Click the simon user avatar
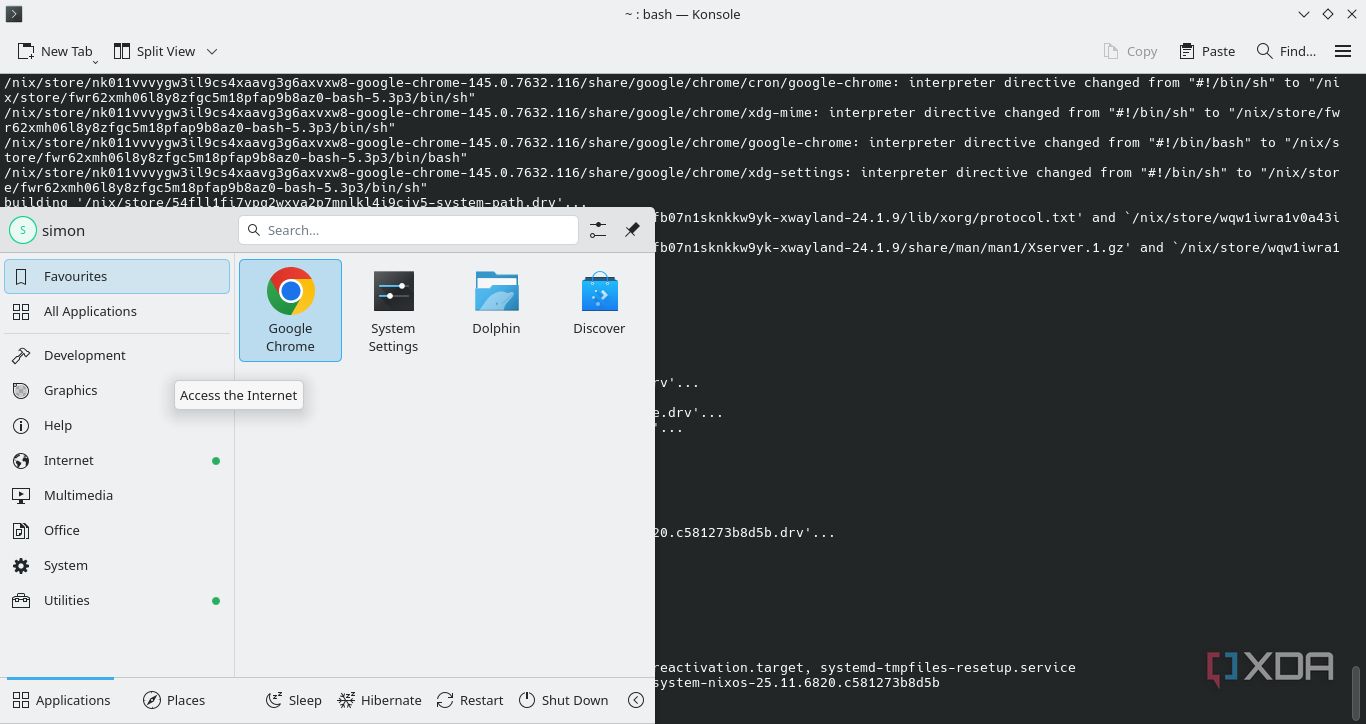This screenshot has height=724, width=1366. click(x=22, y=230)
